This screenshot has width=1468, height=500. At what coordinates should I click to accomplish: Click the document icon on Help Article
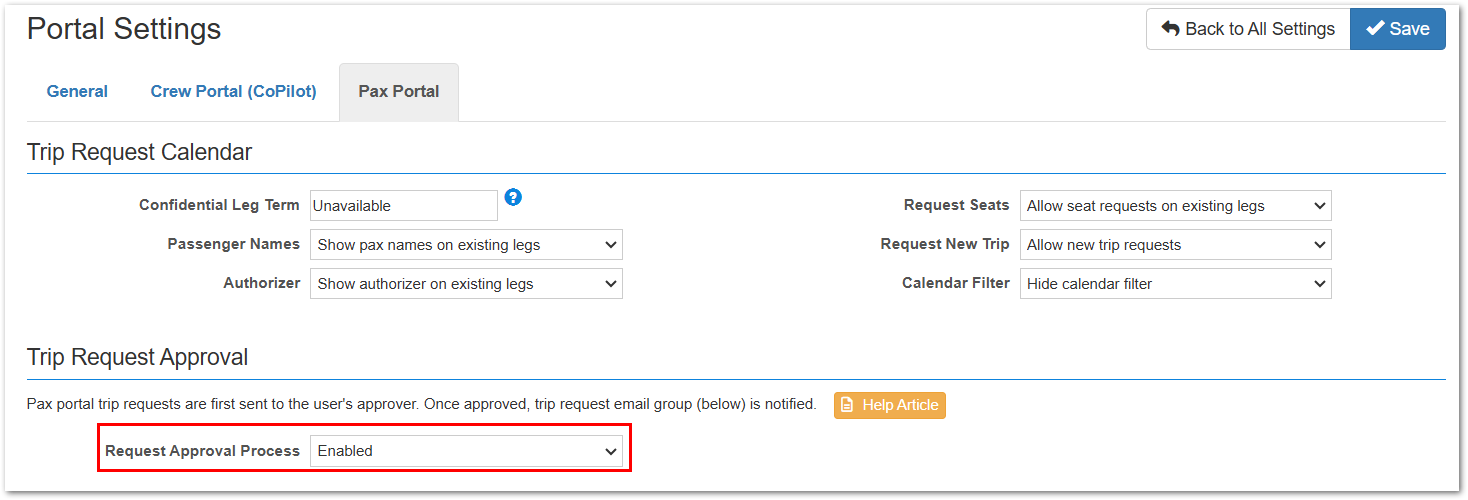847,405
